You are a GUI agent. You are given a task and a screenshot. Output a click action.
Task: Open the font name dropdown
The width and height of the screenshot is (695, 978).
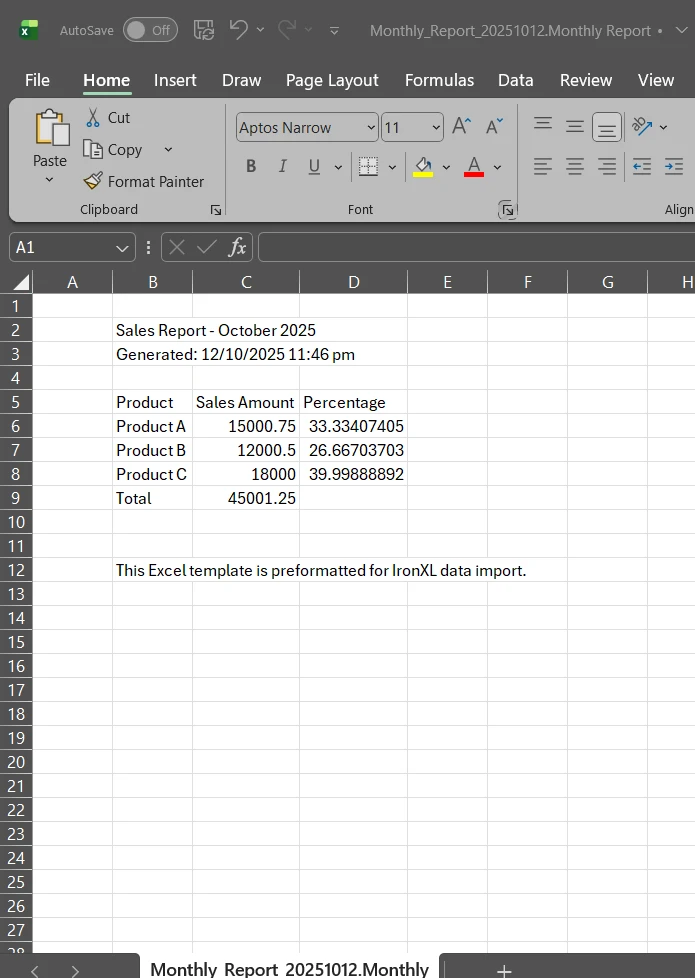371,127
